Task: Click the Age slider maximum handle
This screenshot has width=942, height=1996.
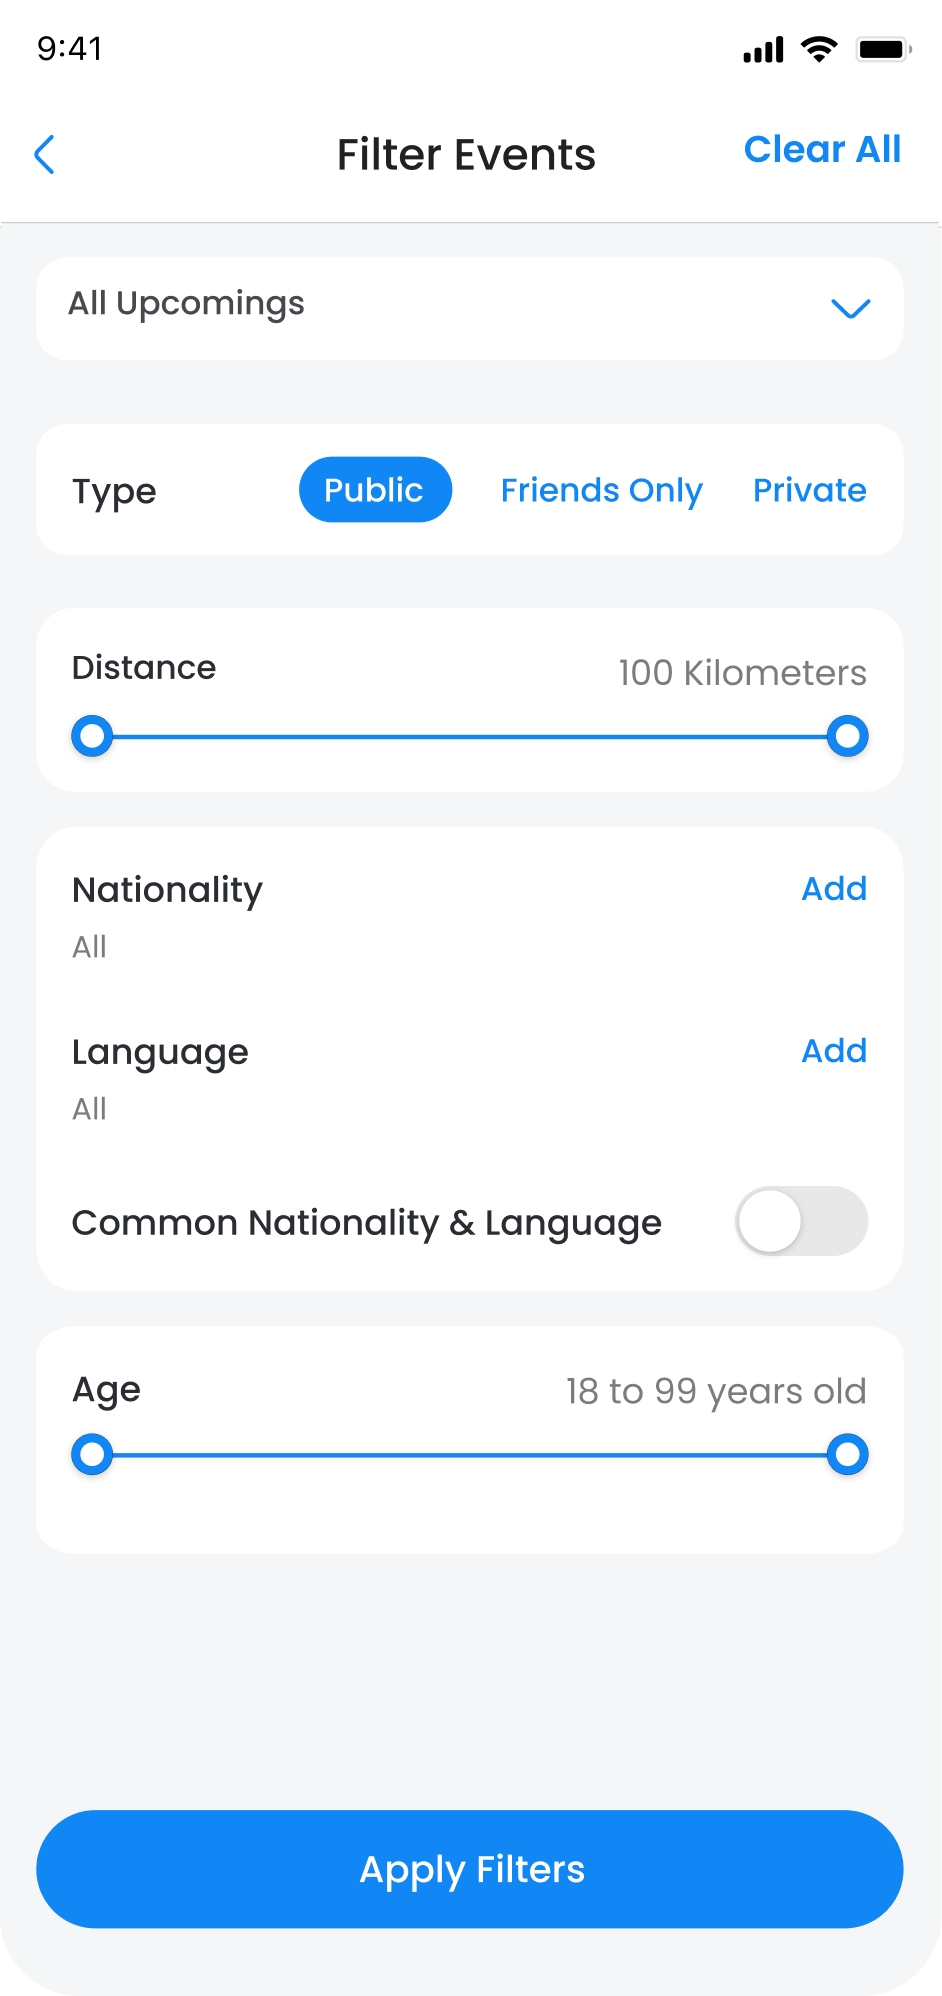Action: (x=848, y=1455)
